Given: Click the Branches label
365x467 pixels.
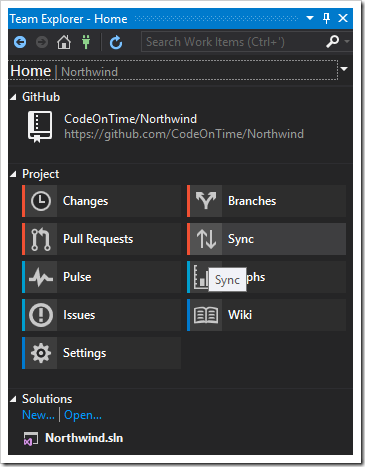Looking at the screenshot, I should click(252, 201).
